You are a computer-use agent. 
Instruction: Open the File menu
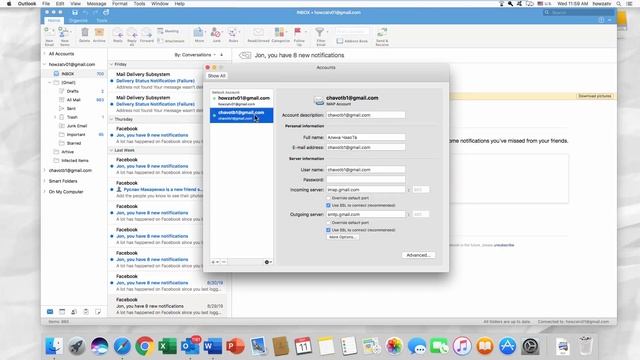coord(46,4)
